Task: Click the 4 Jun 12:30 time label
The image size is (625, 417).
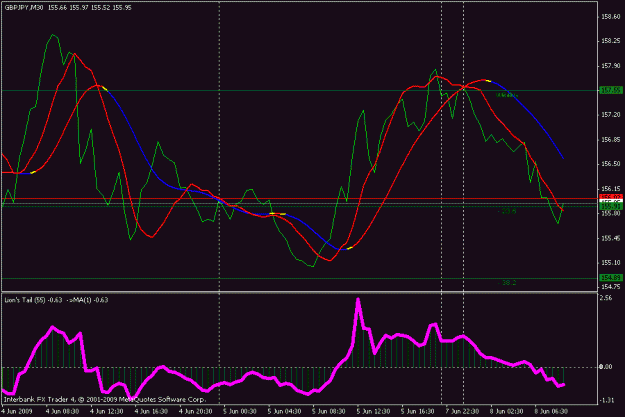Action: pos(107,411)
